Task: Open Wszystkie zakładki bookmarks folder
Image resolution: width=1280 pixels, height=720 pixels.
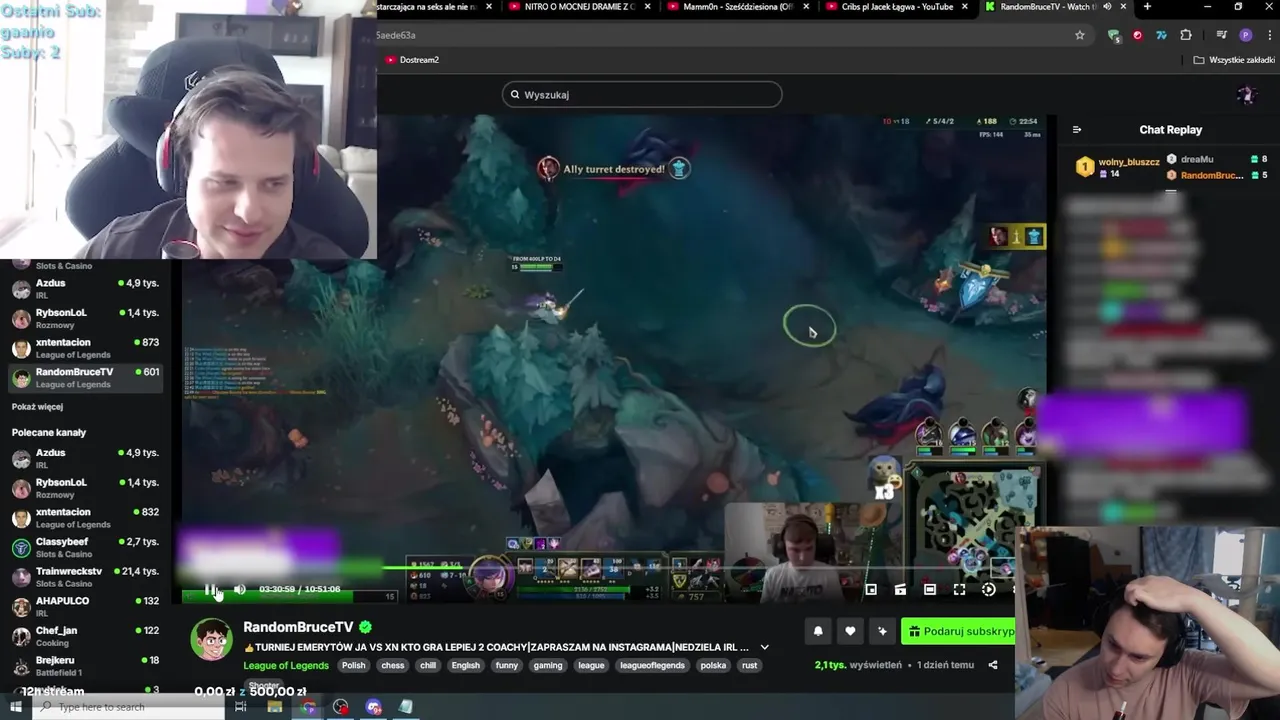Action: (1234, 60)
